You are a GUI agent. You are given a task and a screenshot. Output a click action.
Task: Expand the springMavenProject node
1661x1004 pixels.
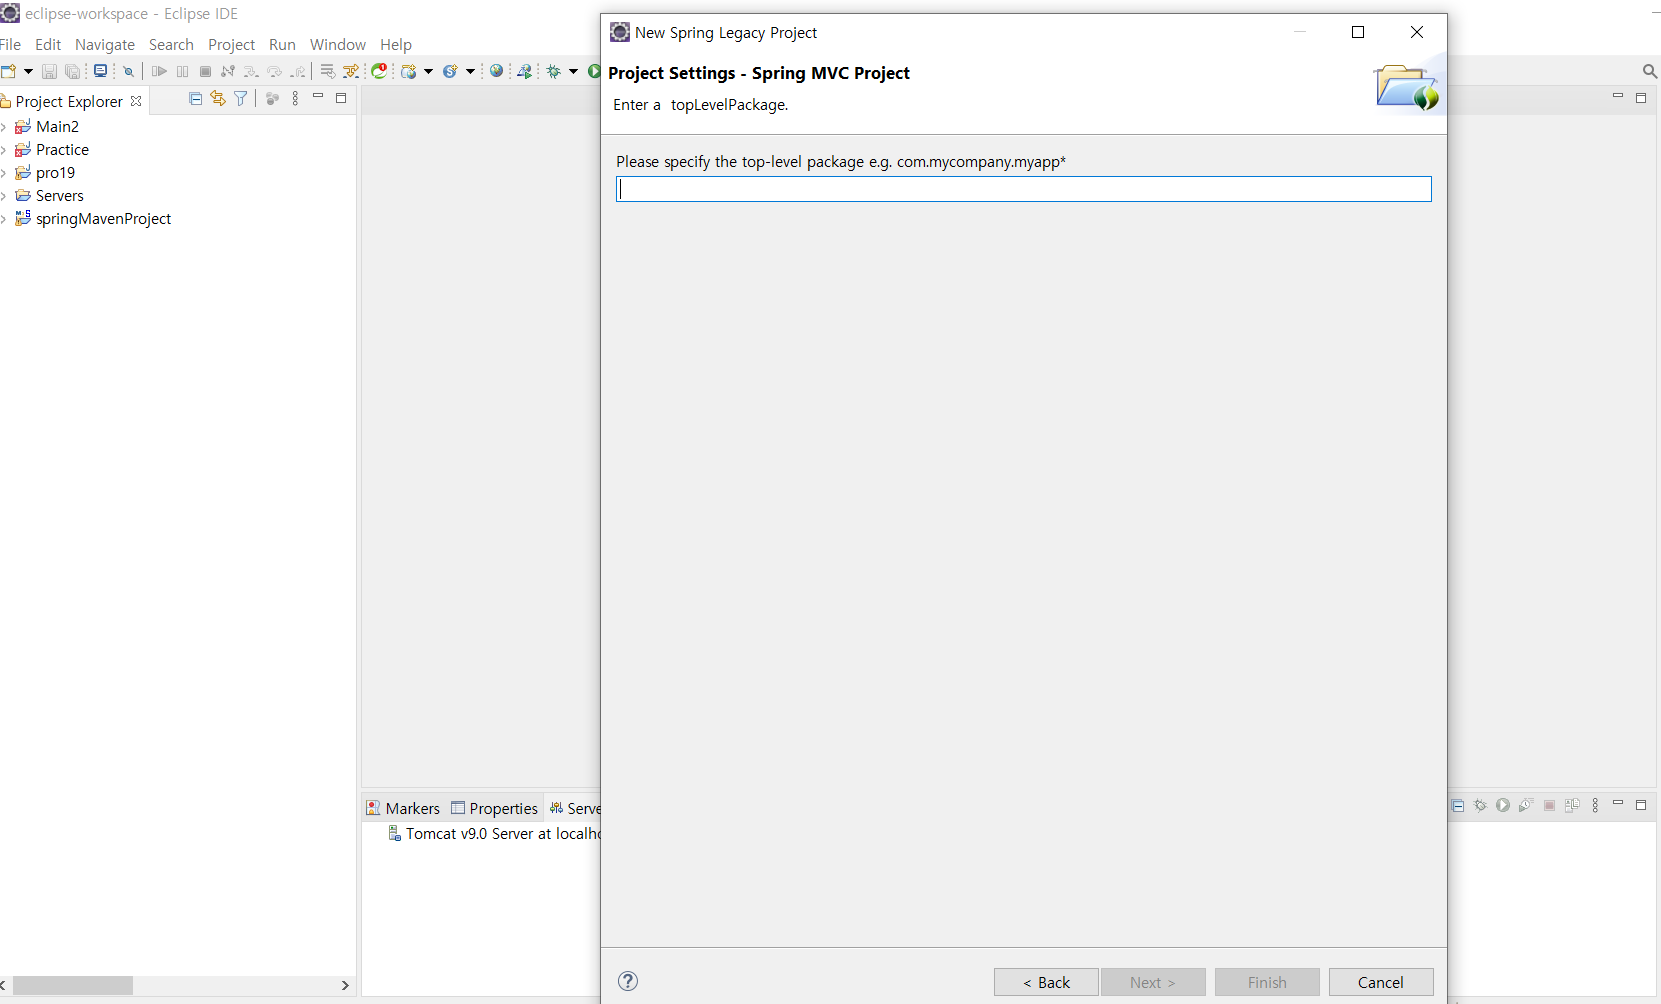tap(4, 219)
